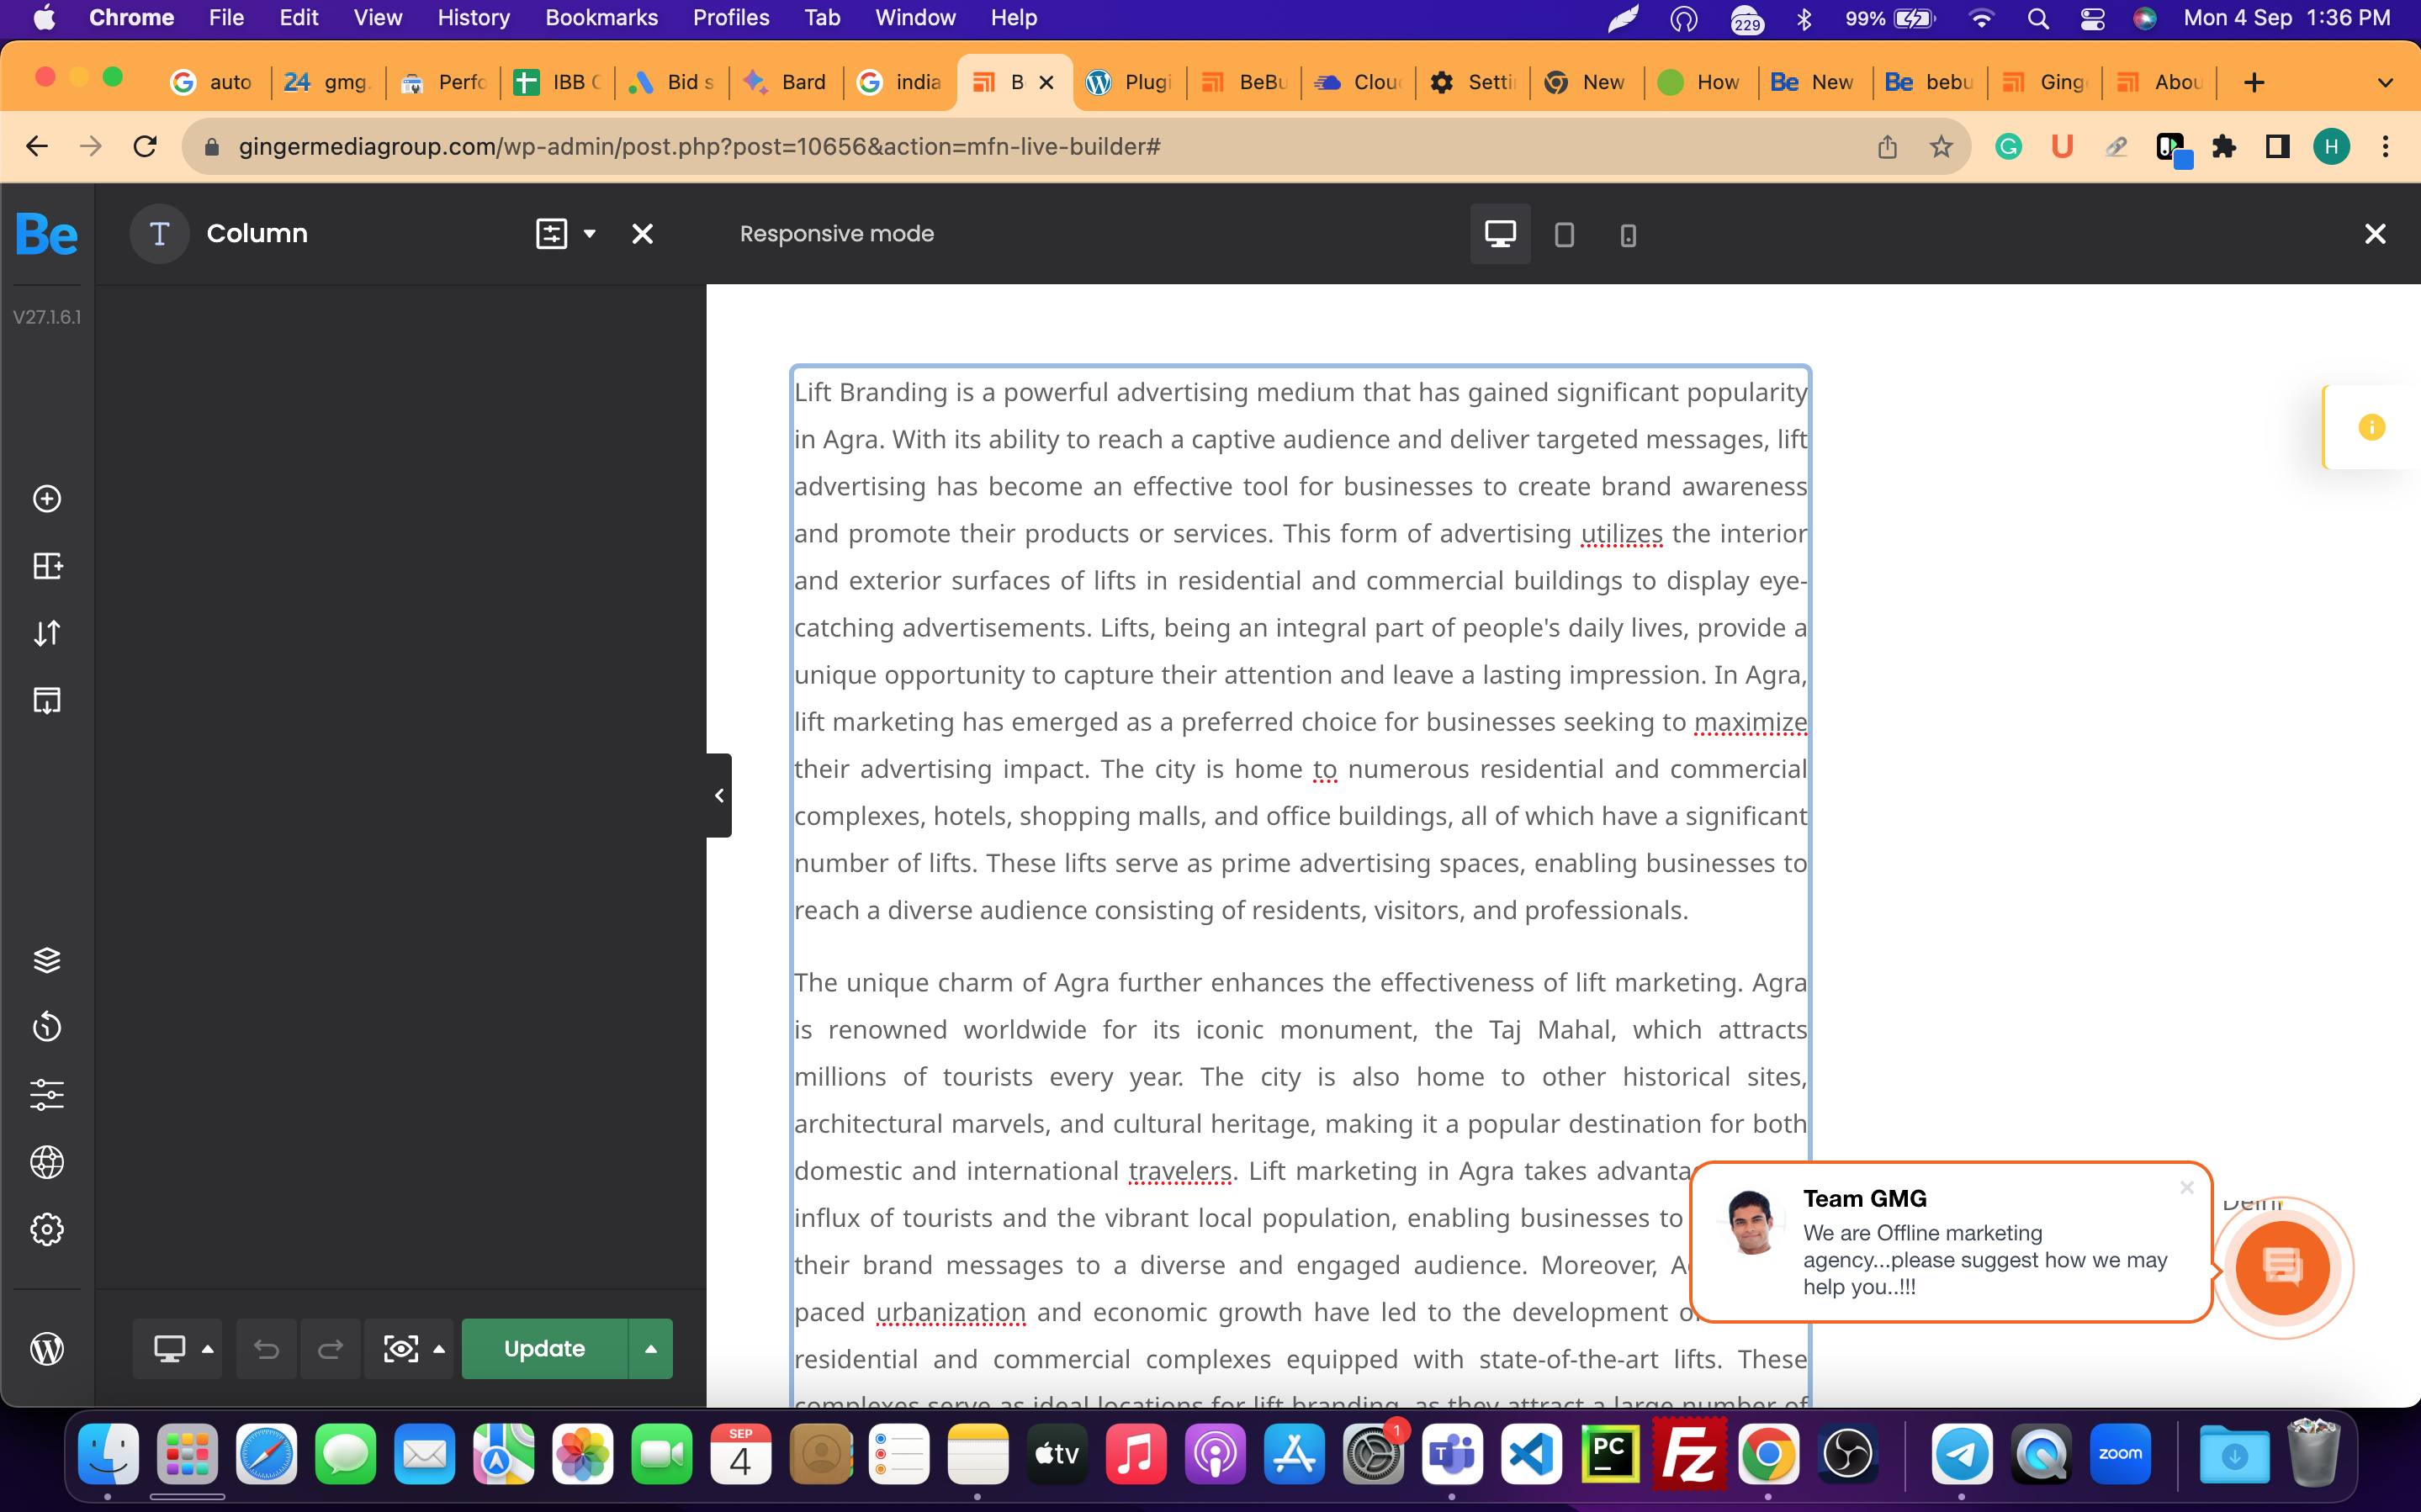Undo the last change

click(x=266, y=1349)
